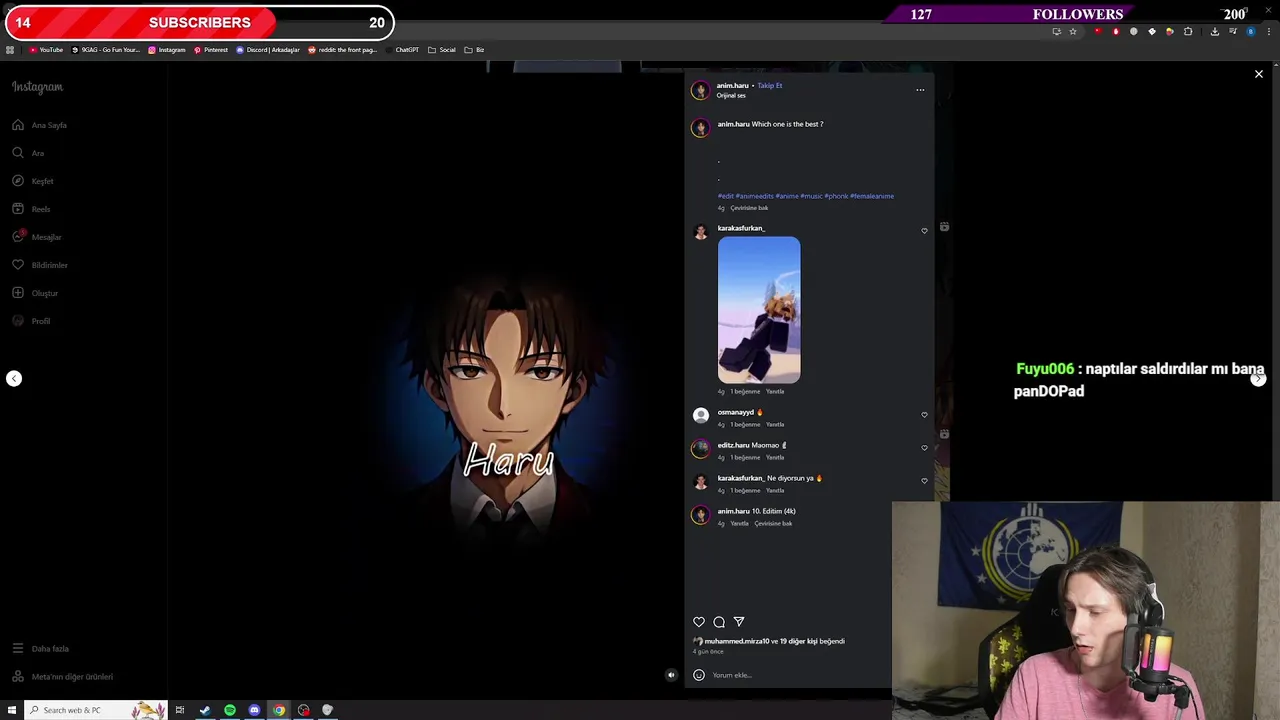Mute or unmute the reel audio

click(671, 675)
